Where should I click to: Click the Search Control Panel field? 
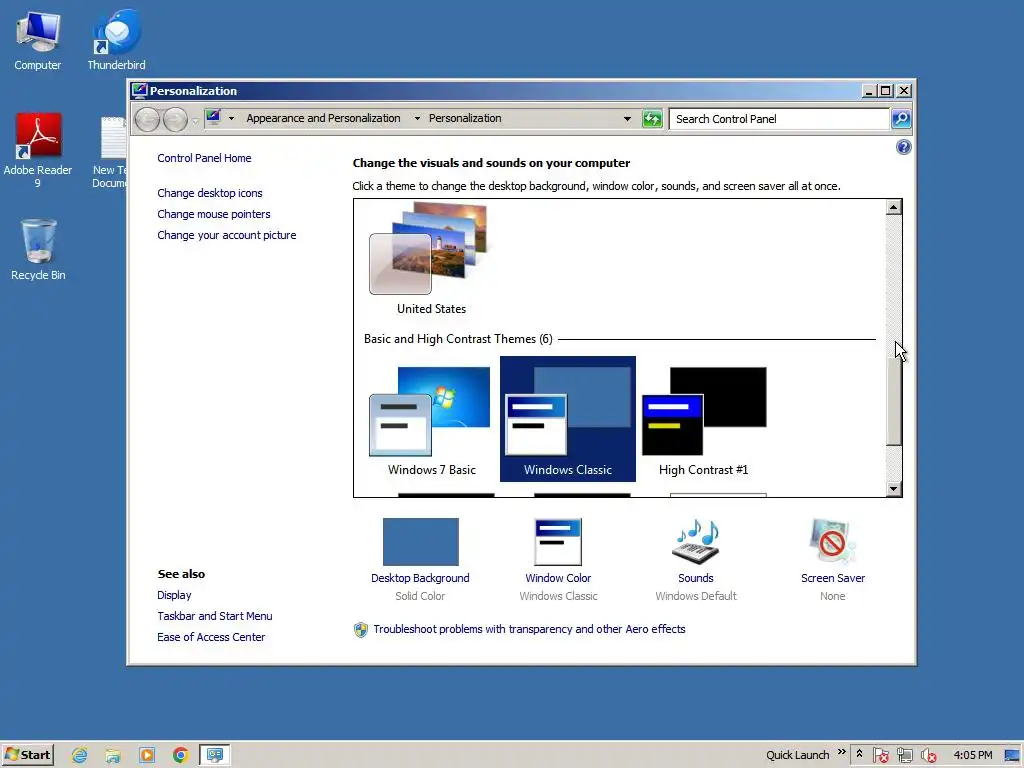[780, 119]
